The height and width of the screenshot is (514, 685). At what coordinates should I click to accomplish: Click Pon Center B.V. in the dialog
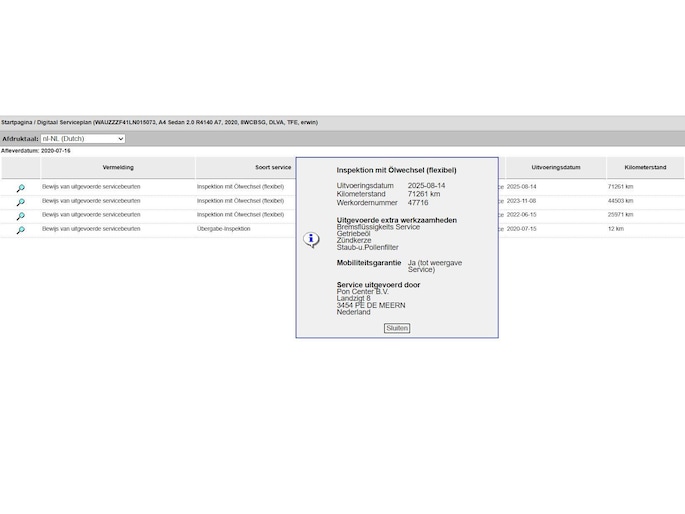(362, 292)
